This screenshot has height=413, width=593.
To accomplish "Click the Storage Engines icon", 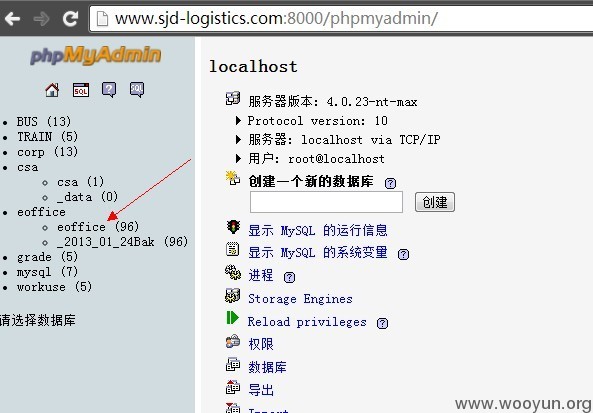I will [x=233, y=295].
